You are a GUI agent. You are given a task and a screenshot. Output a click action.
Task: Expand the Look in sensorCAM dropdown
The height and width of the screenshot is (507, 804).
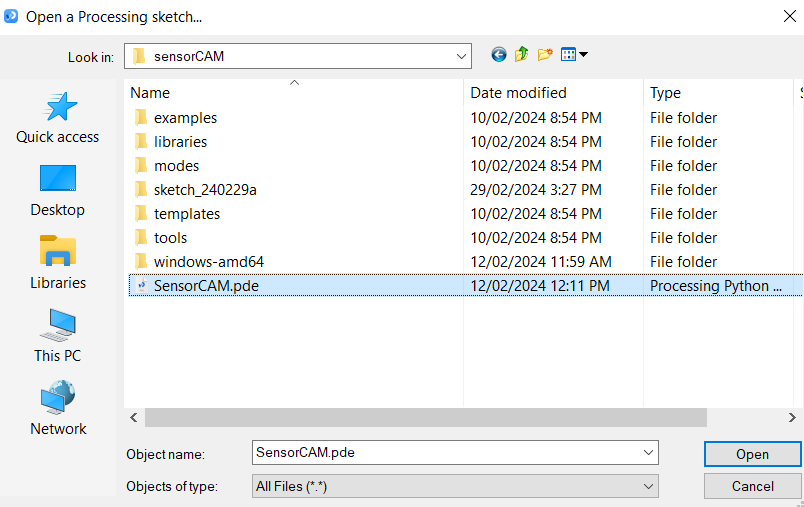461,56
